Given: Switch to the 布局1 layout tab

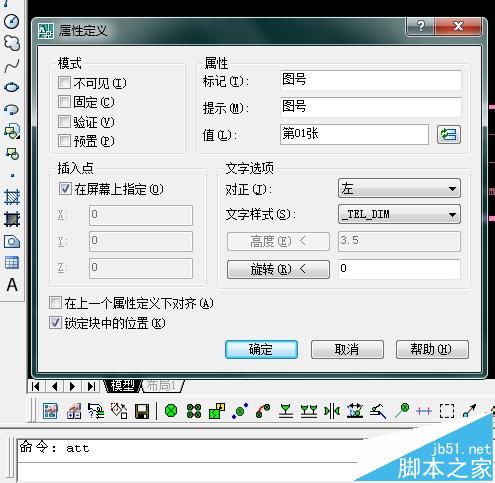Looking at the screenshot, I should click(x=162, y=386).
